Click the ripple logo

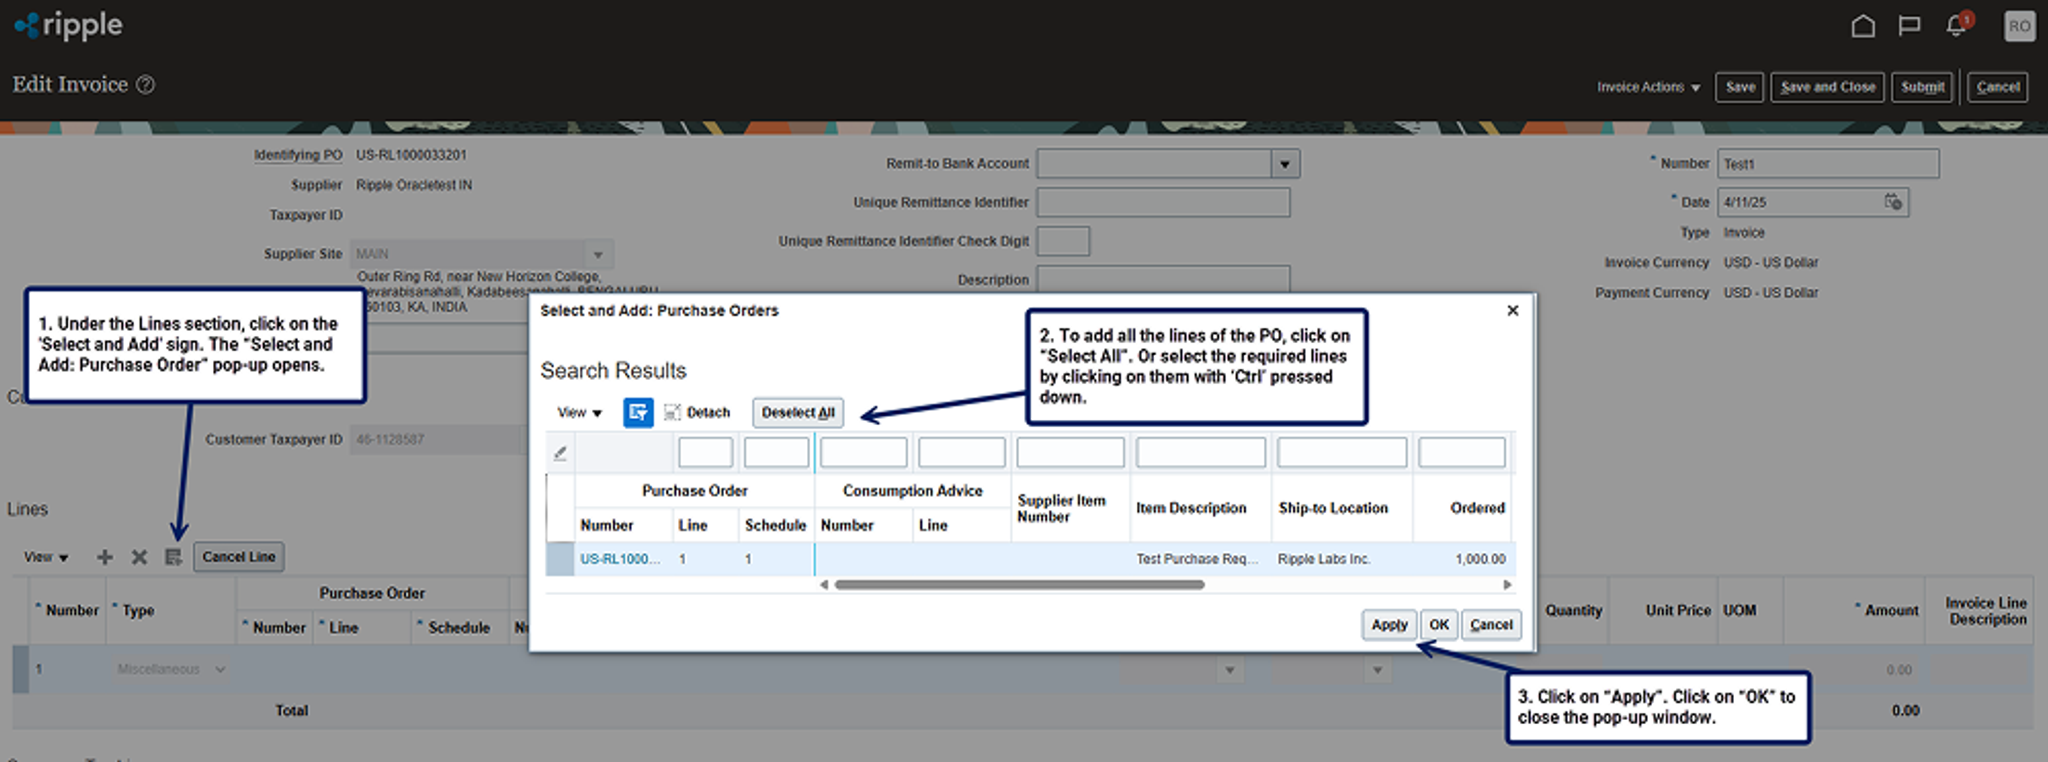68,25
